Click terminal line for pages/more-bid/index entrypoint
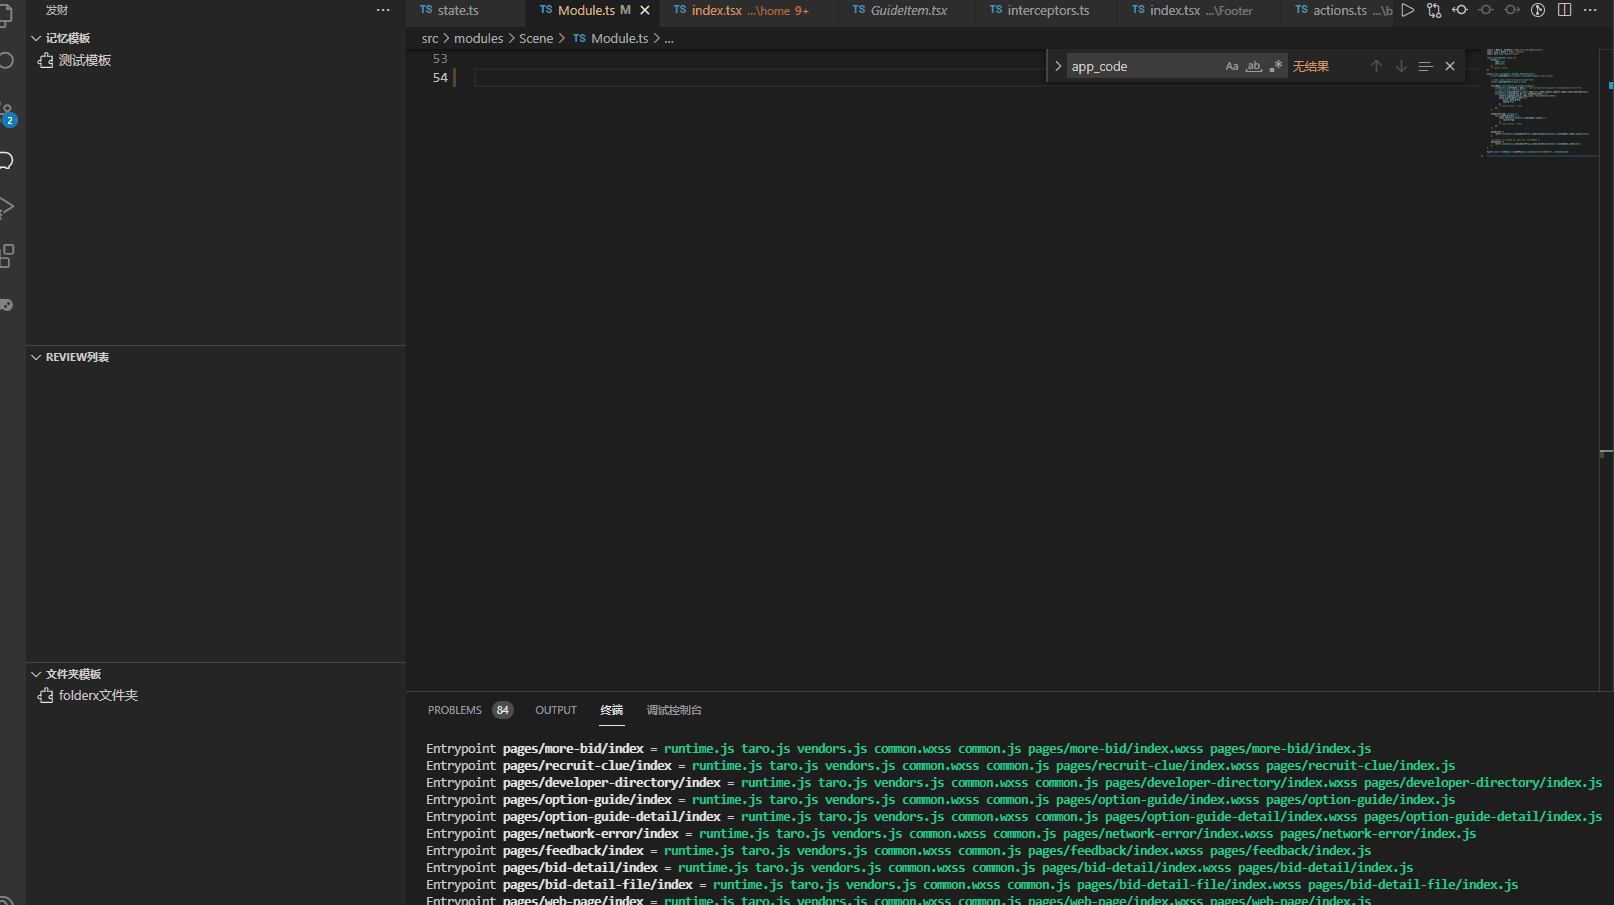Screen dimensions: 1614x905 point(899,749)
